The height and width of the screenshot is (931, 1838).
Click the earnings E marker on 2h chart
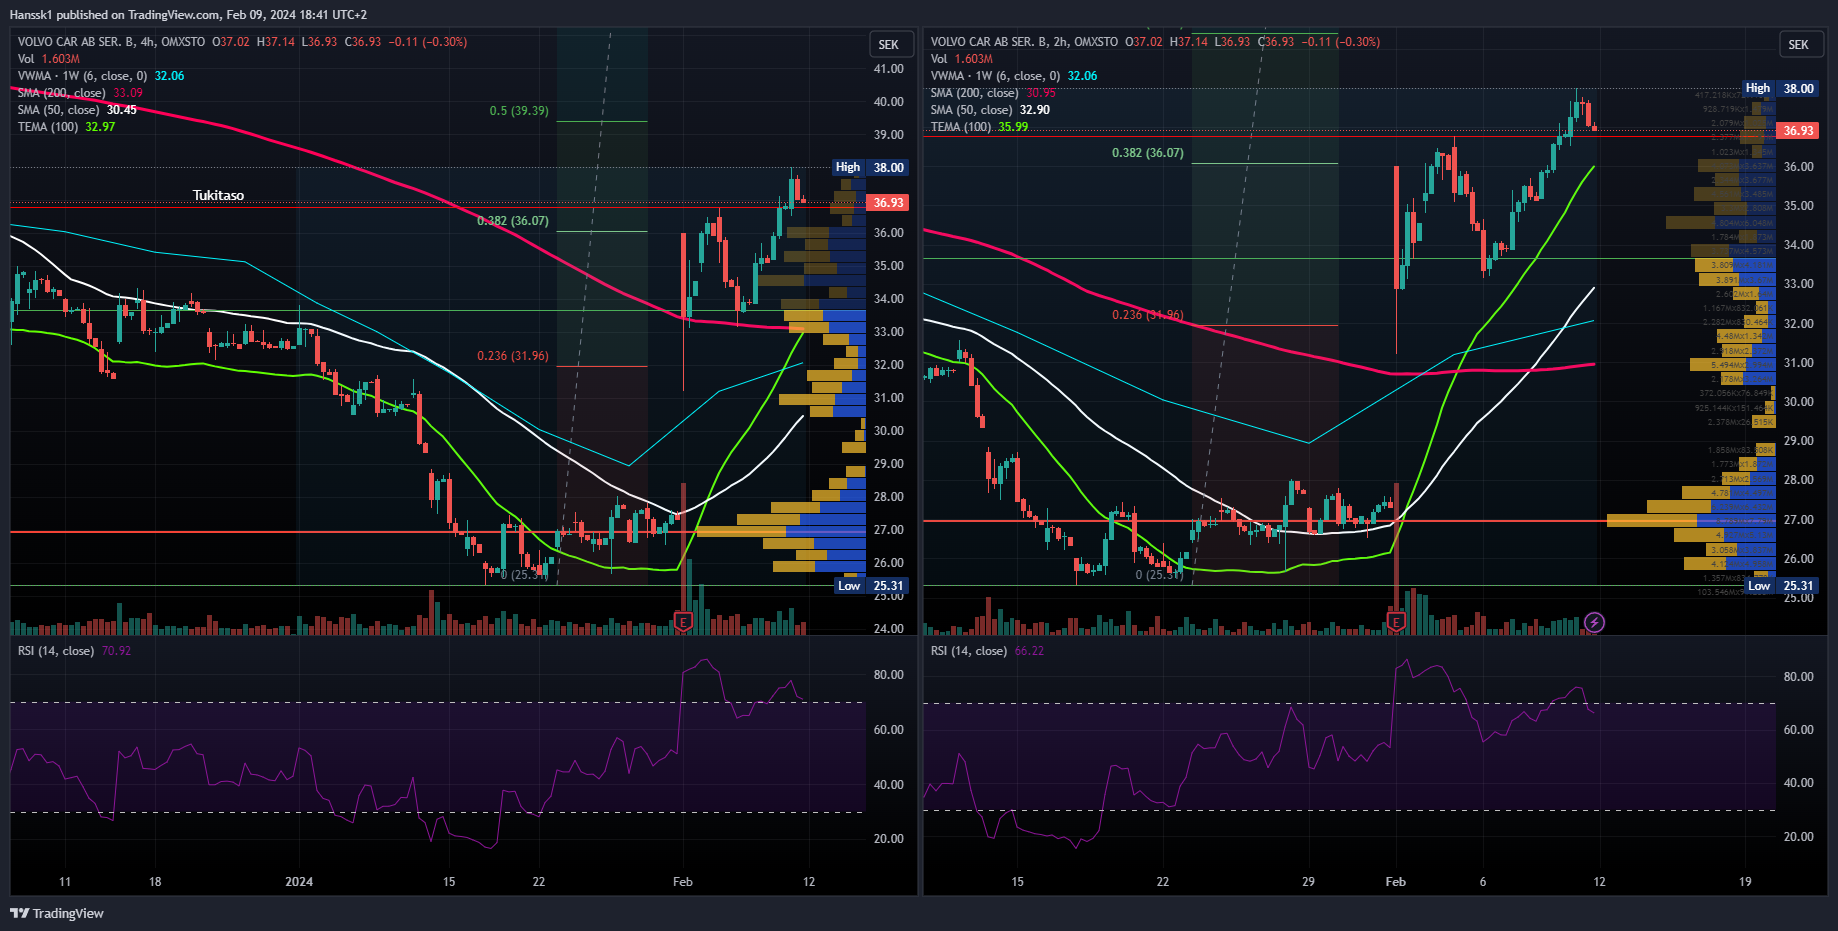tap(1396, 622)
